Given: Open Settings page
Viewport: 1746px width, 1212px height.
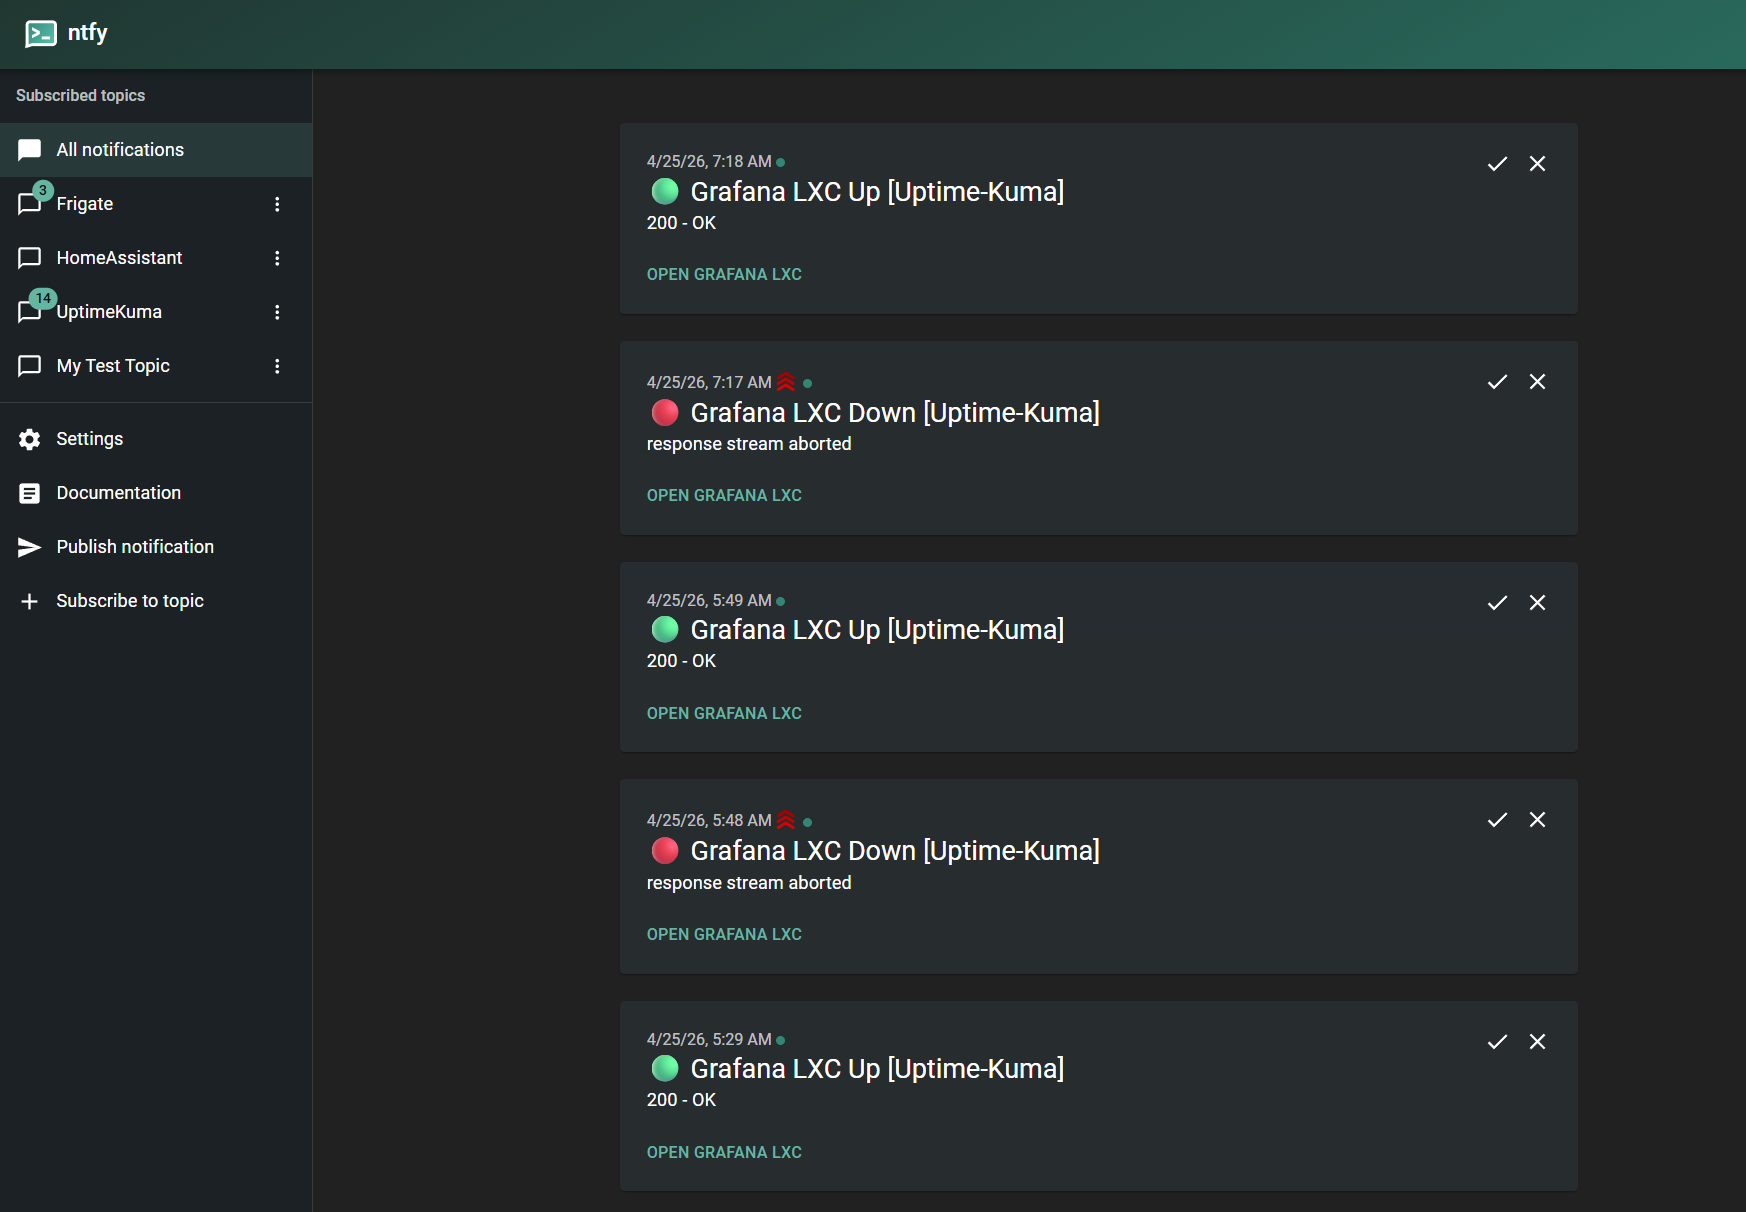Looking at the screenshot, I should point(156,439).
